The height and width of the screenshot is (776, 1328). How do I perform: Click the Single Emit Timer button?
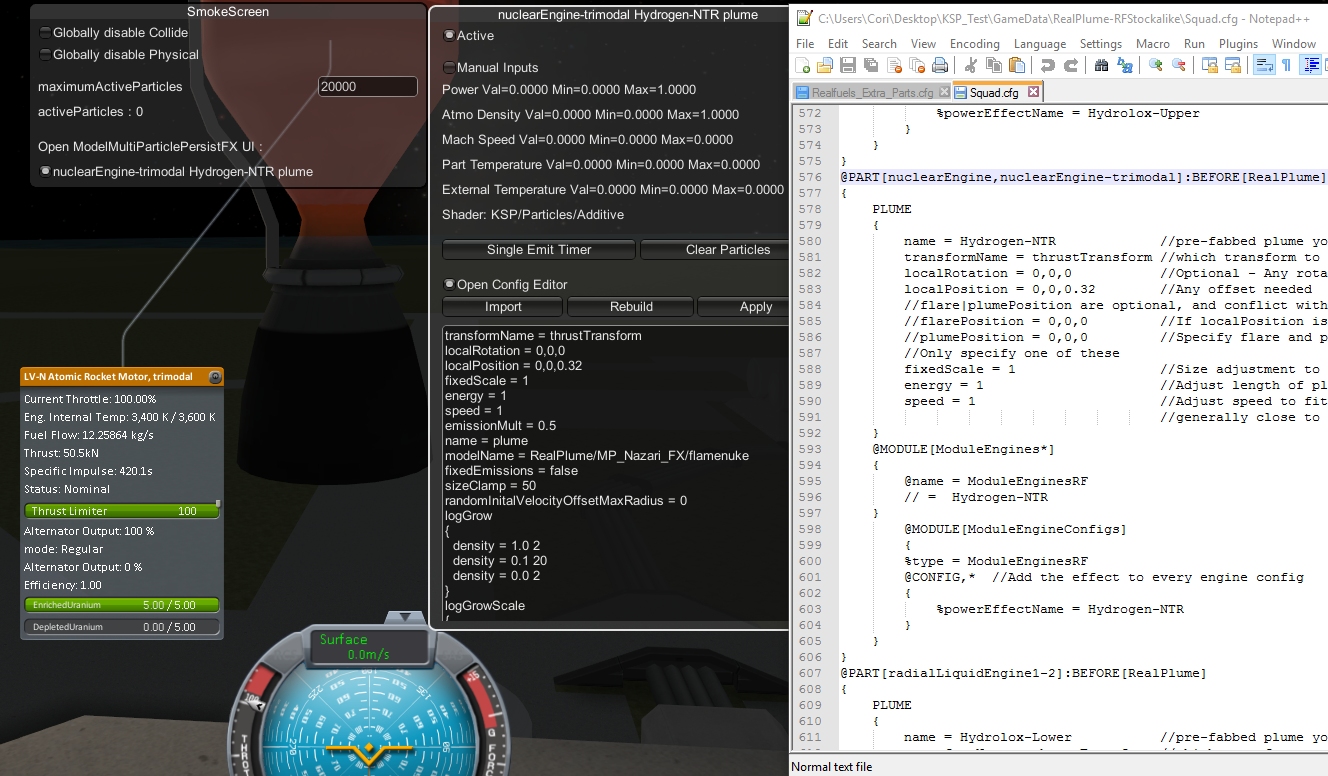click(x=539, y=249)
